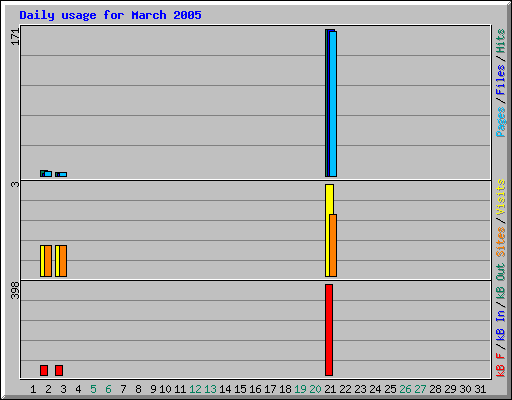Click the green weekend day label 6

(108, 389)
